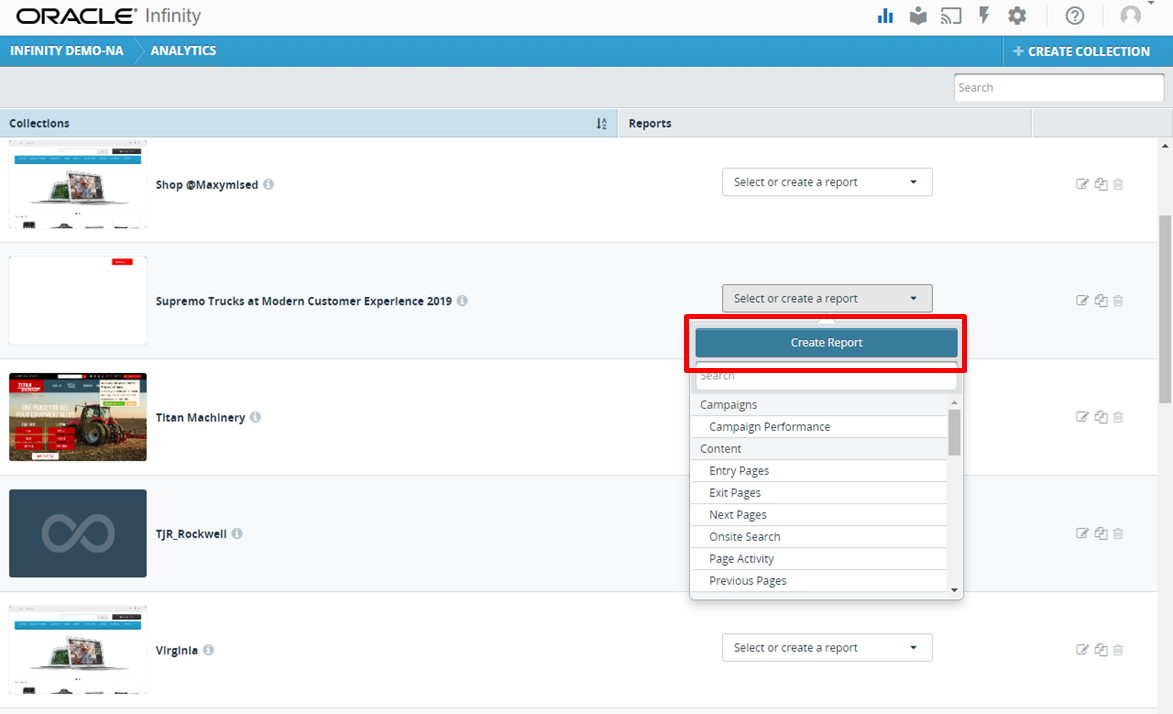Show info for Supremo Trucks collection
The height and width of the screenshot is (714, 1173).
point(462,301)
